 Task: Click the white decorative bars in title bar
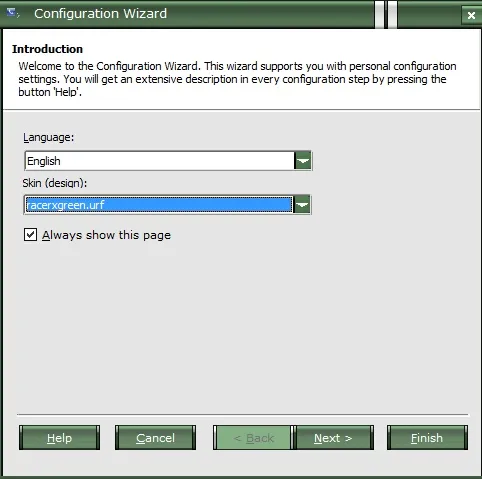tap(386, 14)
